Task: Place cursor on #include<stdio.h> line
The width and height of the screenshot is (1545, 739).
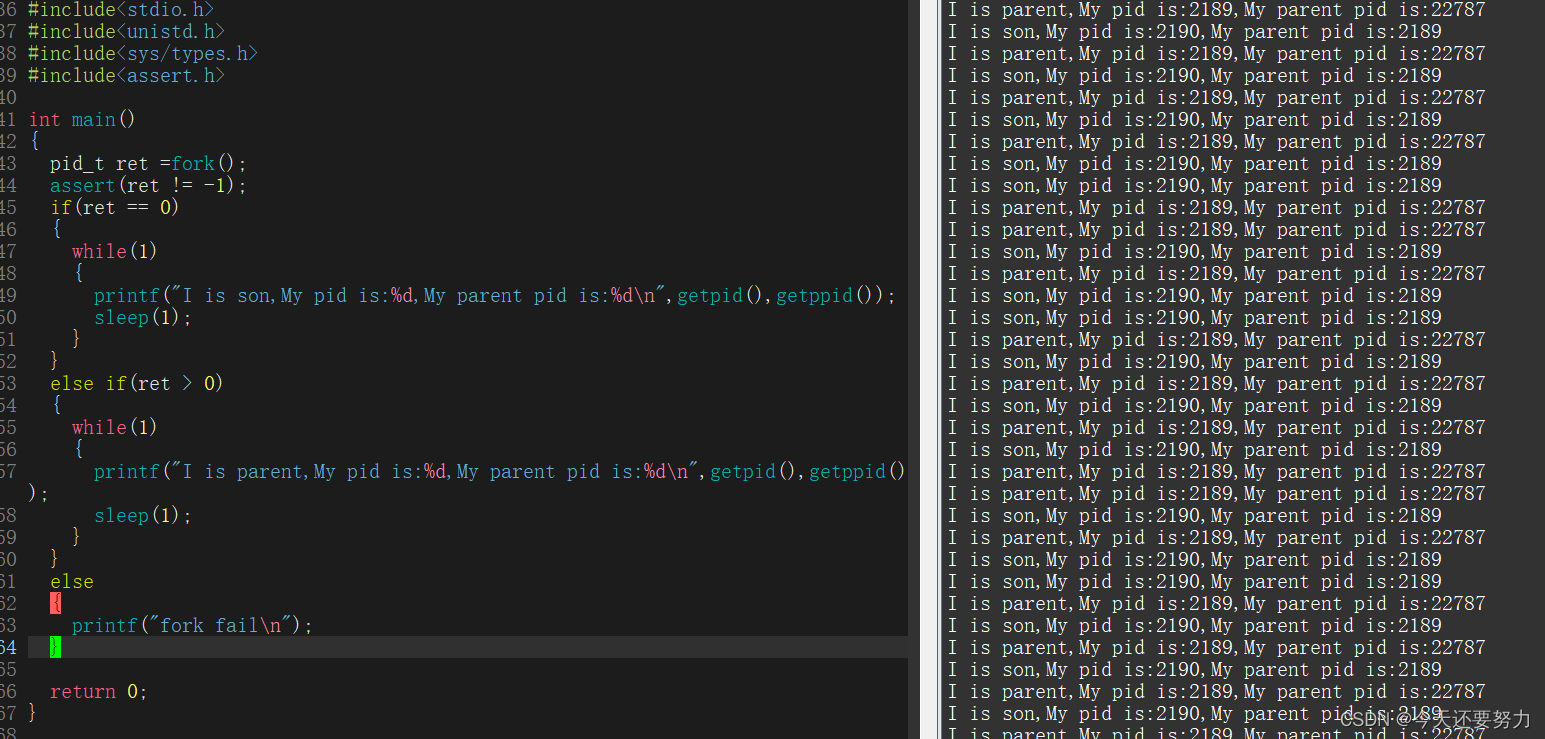Action: pos(121,10)
